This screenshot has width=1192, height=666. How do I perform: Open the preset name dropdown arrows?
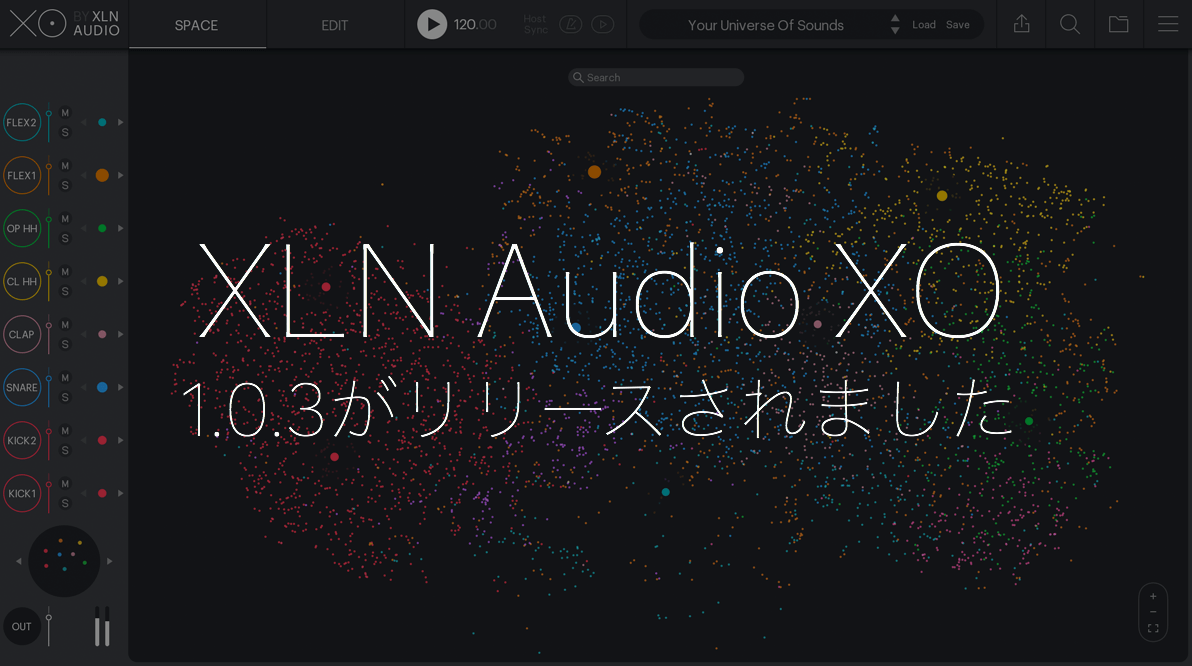pyautogui.click(x=895, y=25)
